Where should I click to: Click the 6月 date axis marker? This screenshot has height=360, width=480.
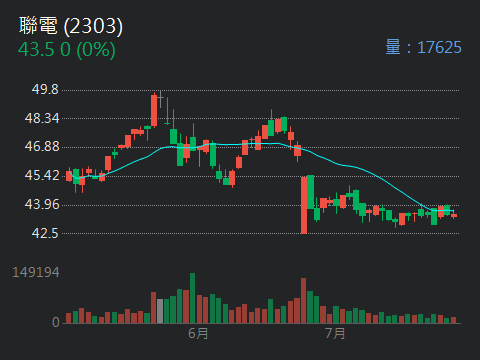[x=198, y=333]
